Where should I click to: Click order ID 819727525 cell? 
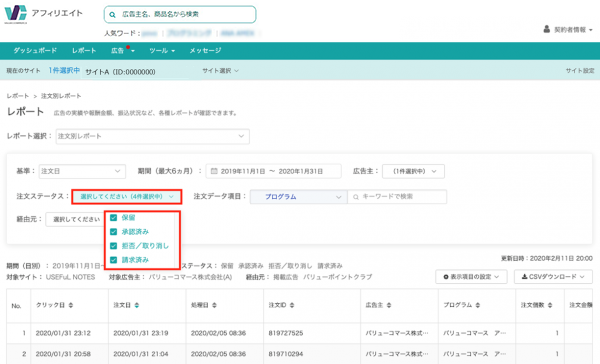pyautogui.click(x=285, y=333)
